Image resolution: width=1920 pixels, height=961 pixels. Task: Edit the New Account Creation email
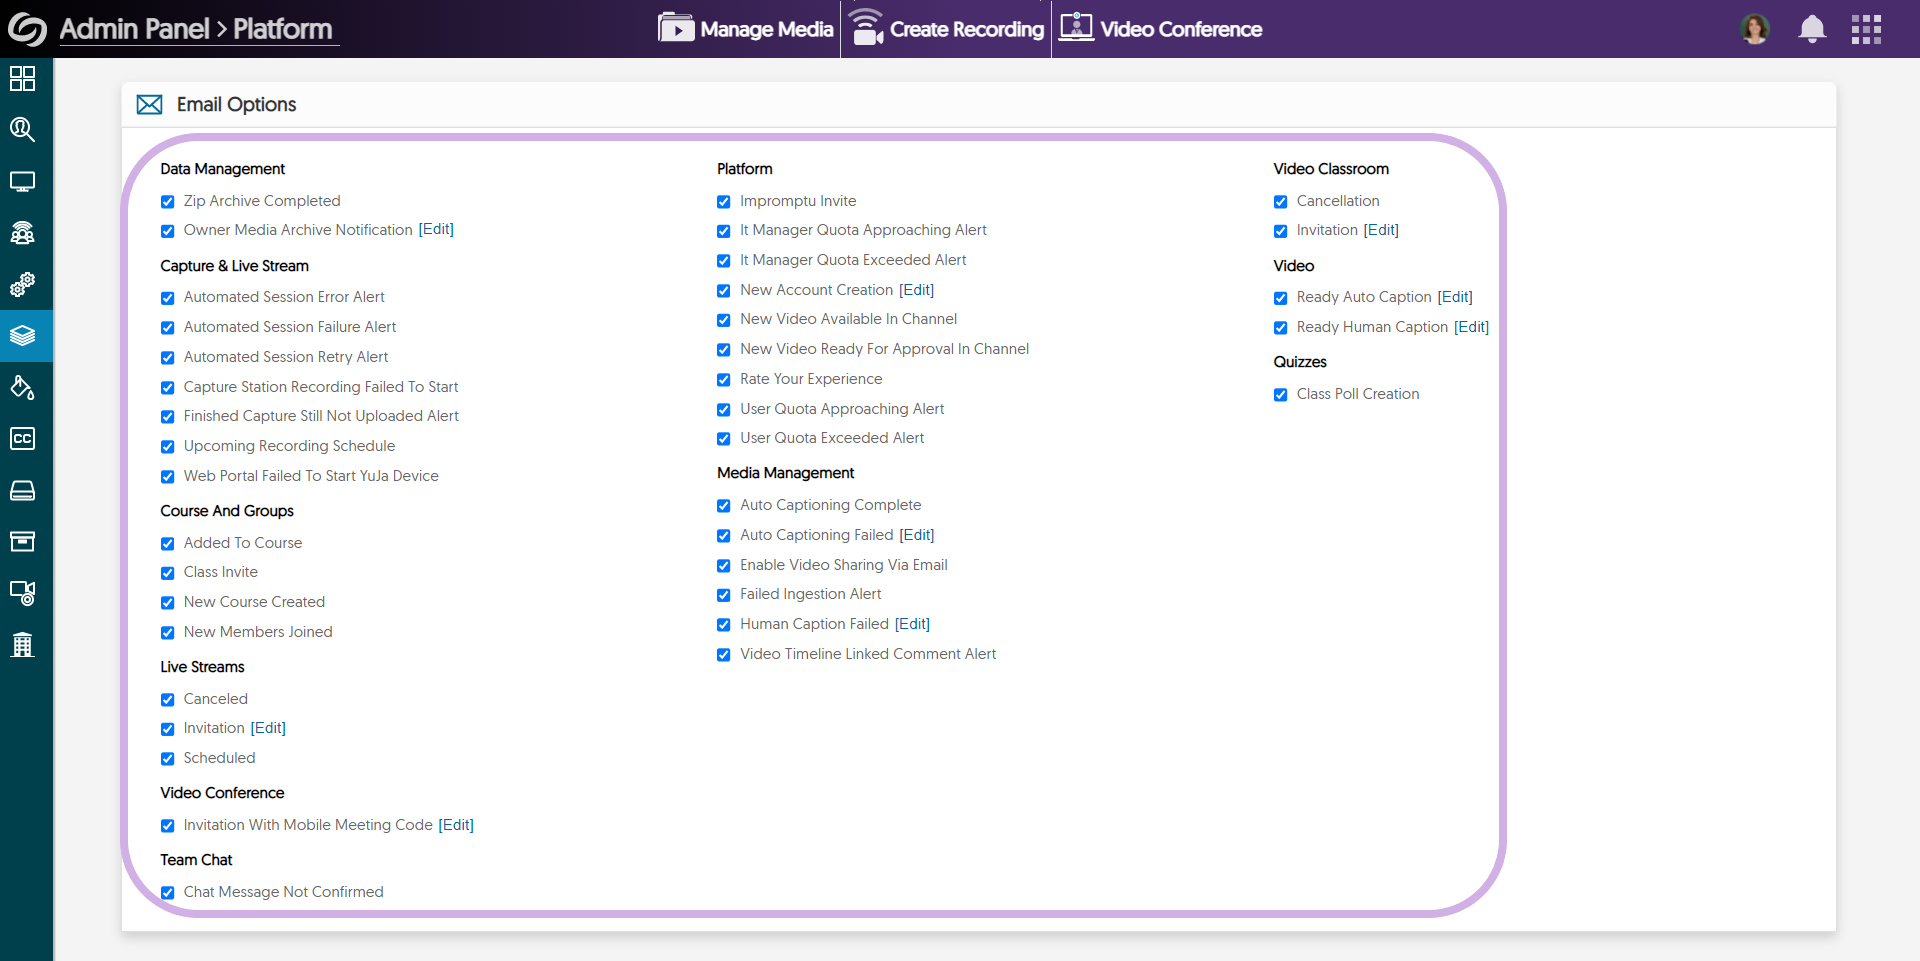pyautogui.click(x=916, y=290)
